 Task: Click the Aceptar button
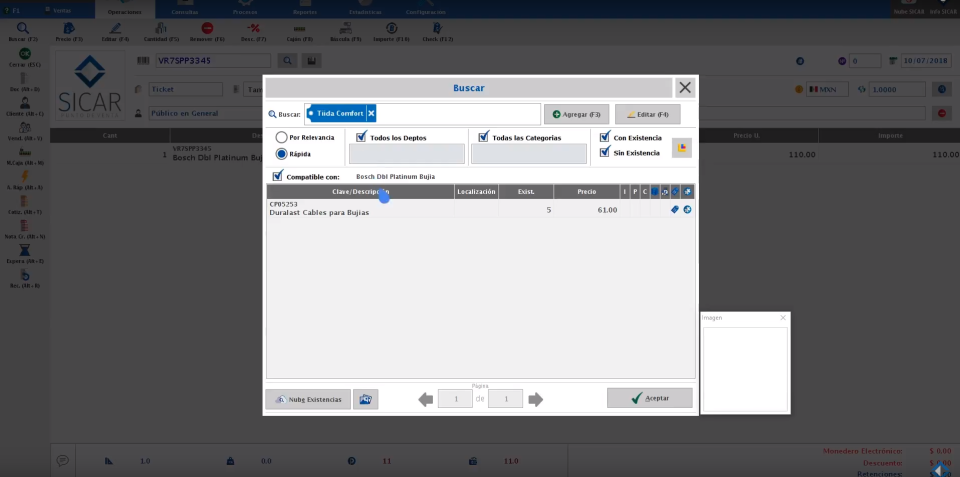(650, 398)
